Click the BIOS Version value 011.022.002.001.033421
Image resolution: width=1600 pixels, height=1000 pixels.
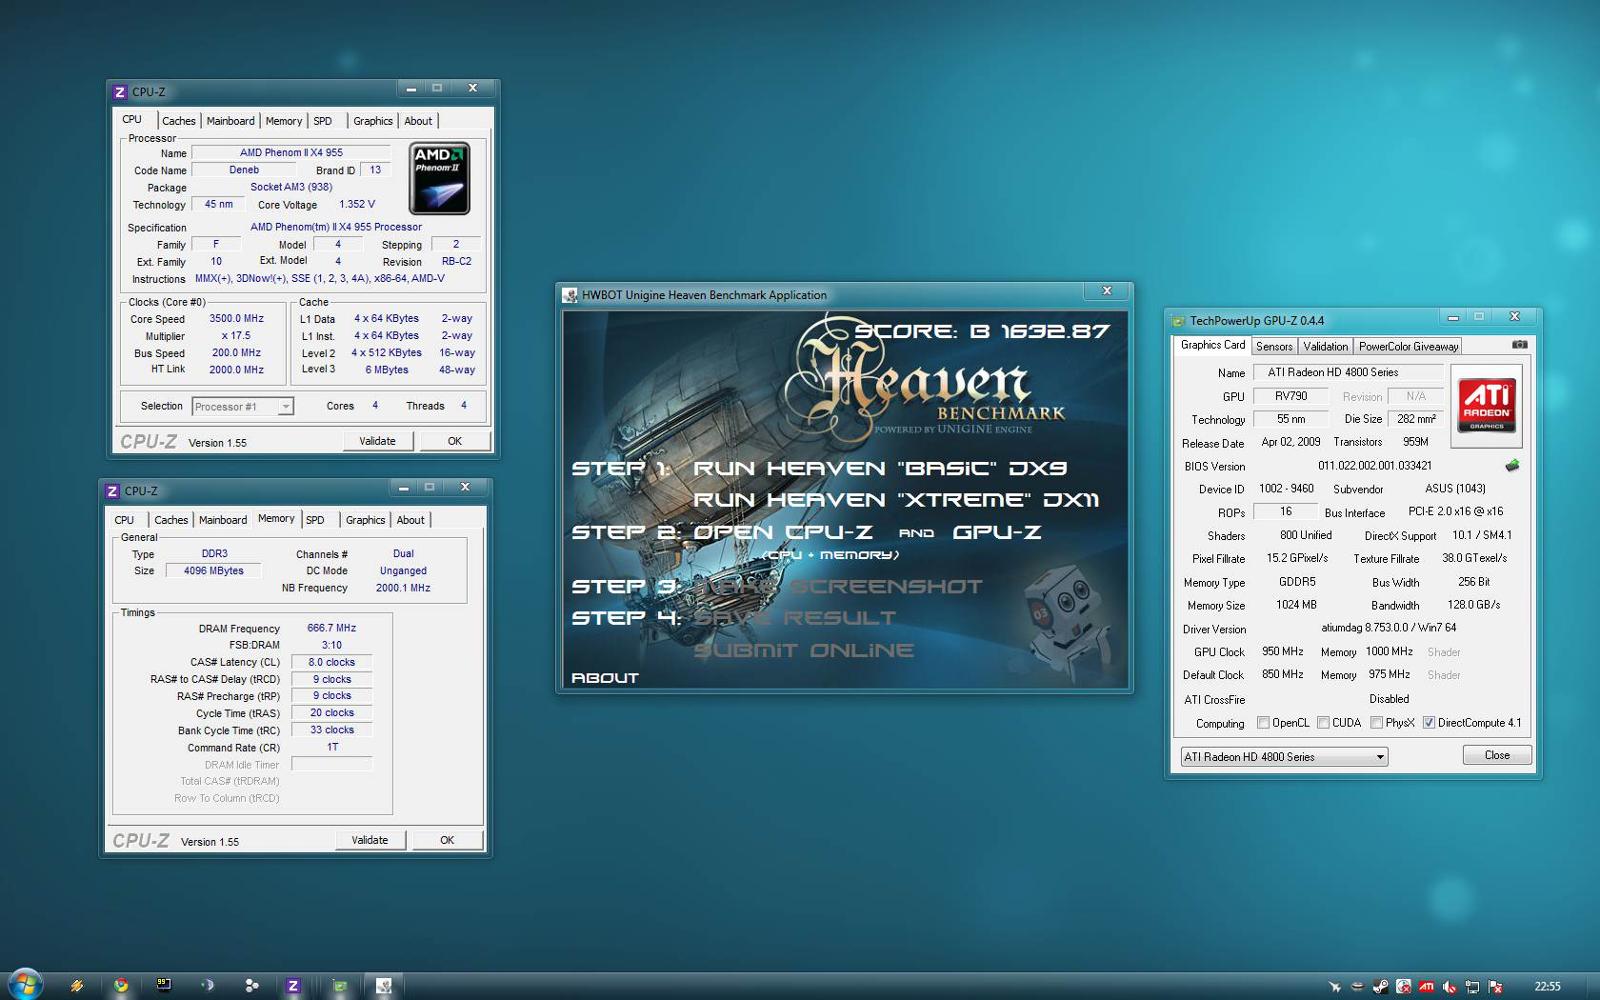(1375, 465)
